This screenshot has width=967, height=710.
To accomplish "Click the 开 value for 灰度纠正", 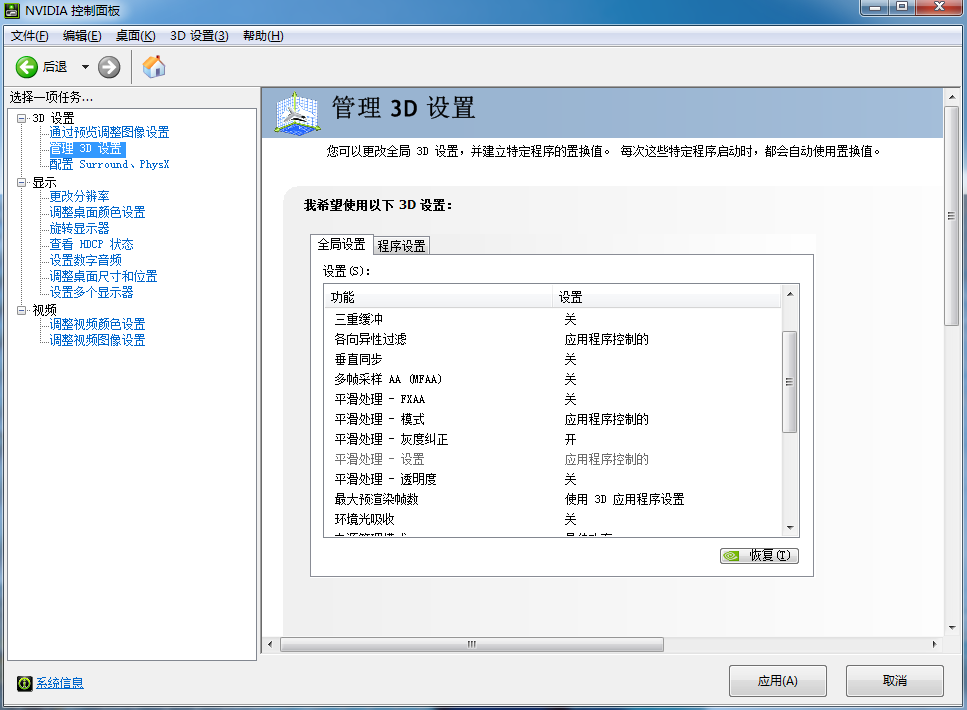I will (x=570, y=439).
